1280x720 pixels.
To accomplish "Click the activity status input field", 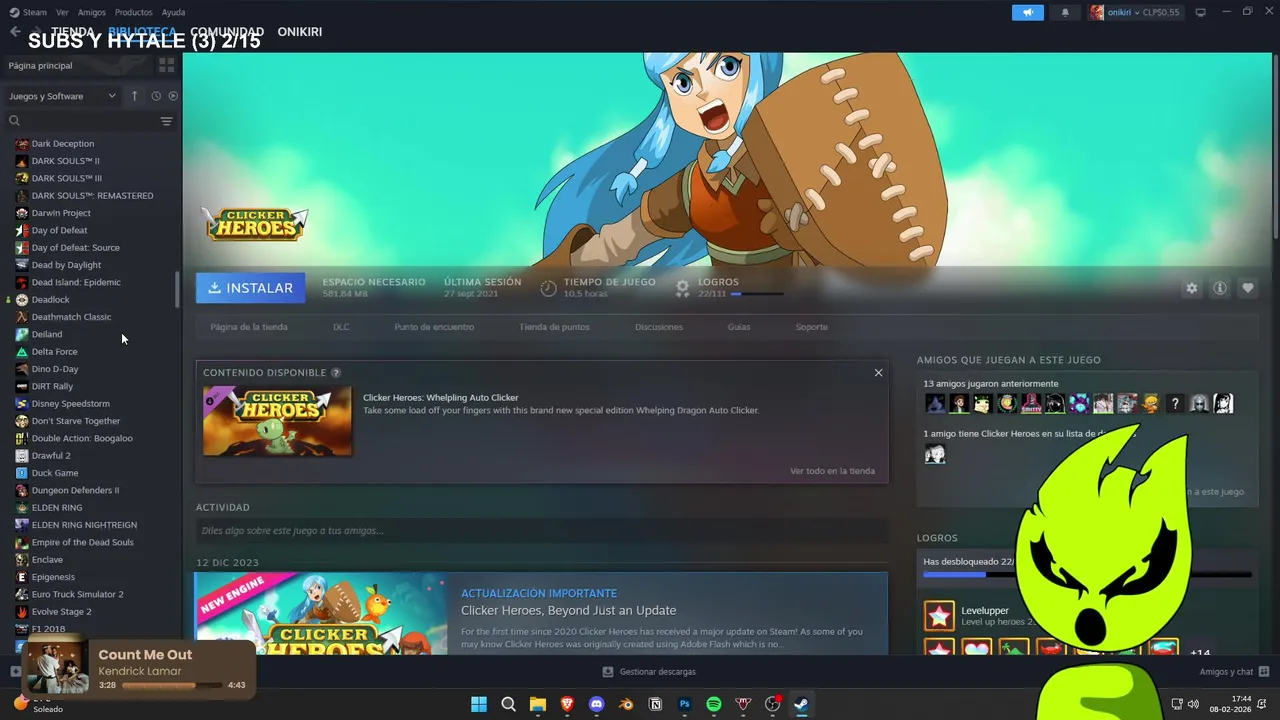I will 542,531.
